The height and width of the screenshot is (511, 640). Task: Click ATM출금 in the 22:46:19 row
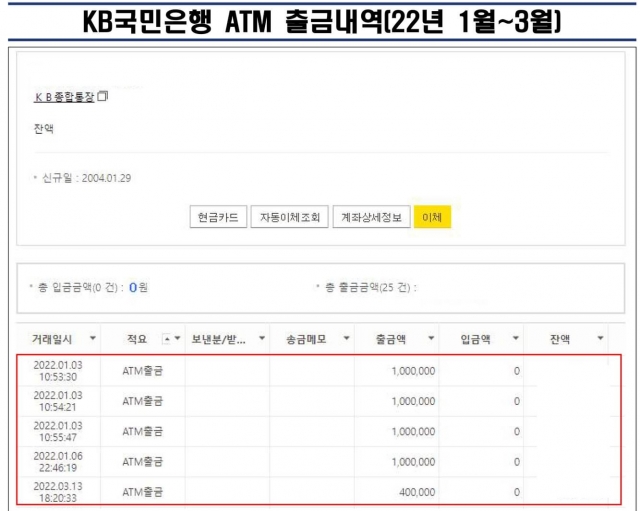pos(142,462)
